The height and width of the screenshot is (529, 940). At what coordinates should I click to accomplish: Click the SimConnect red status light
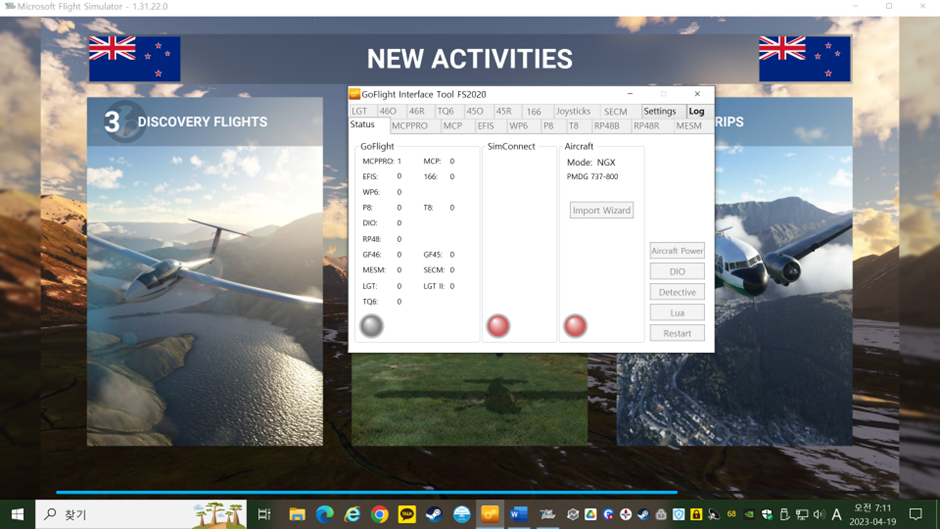tap(498, 326)
